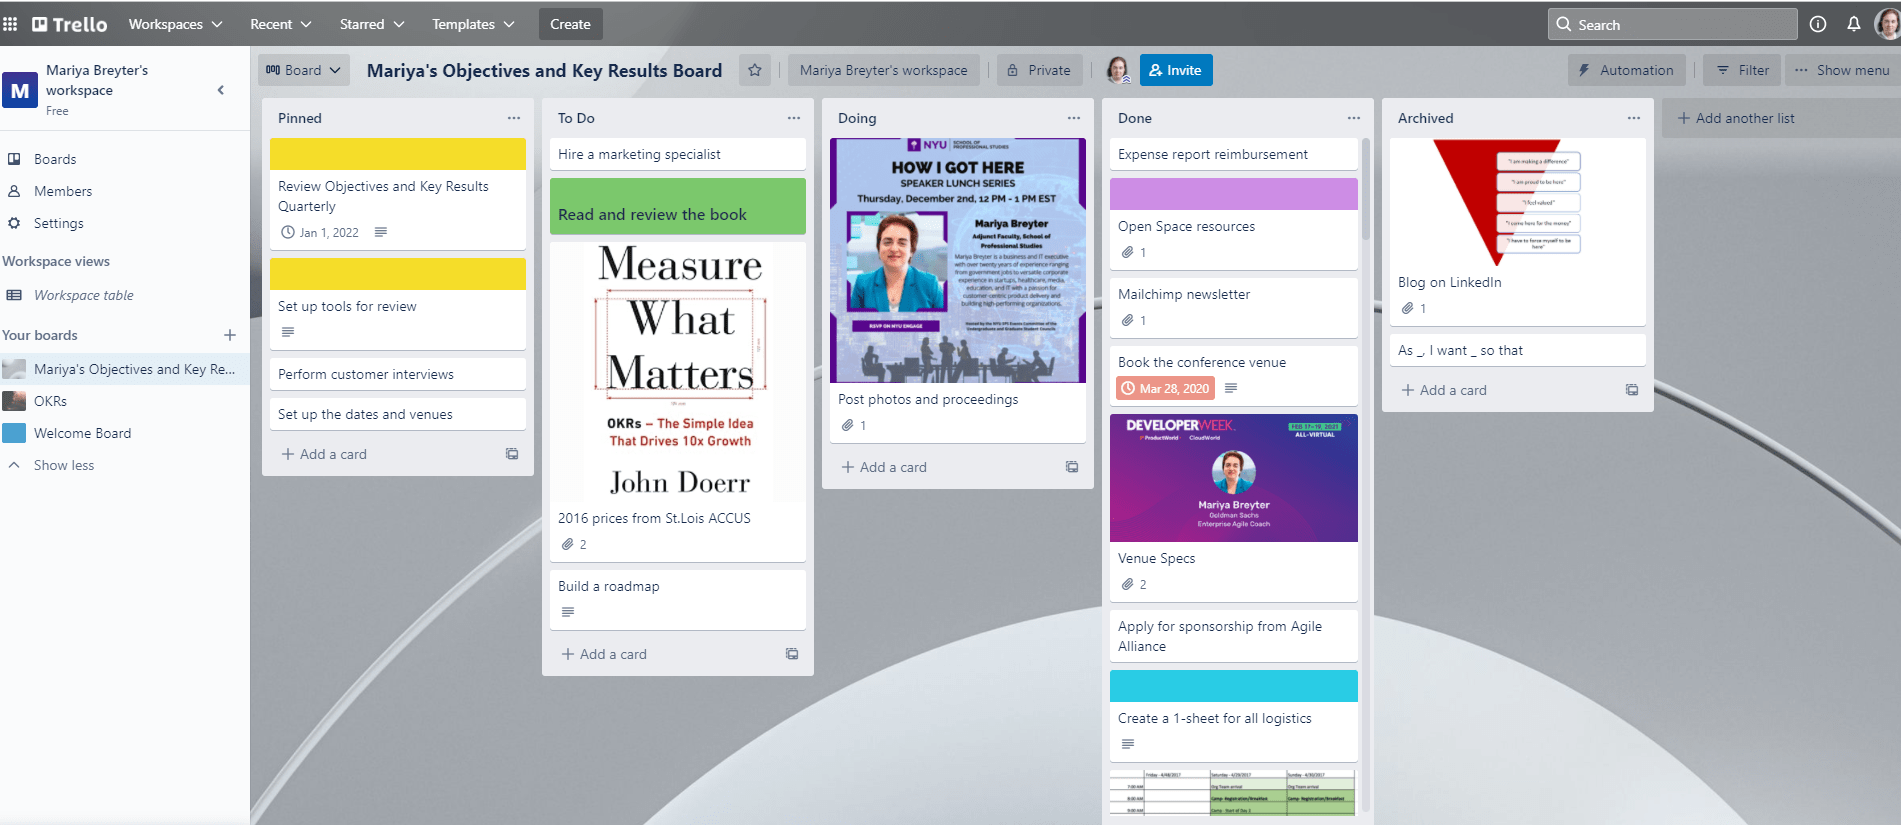Click the Trello home logo
The image size is (1901, 825).
coord(69,24)
